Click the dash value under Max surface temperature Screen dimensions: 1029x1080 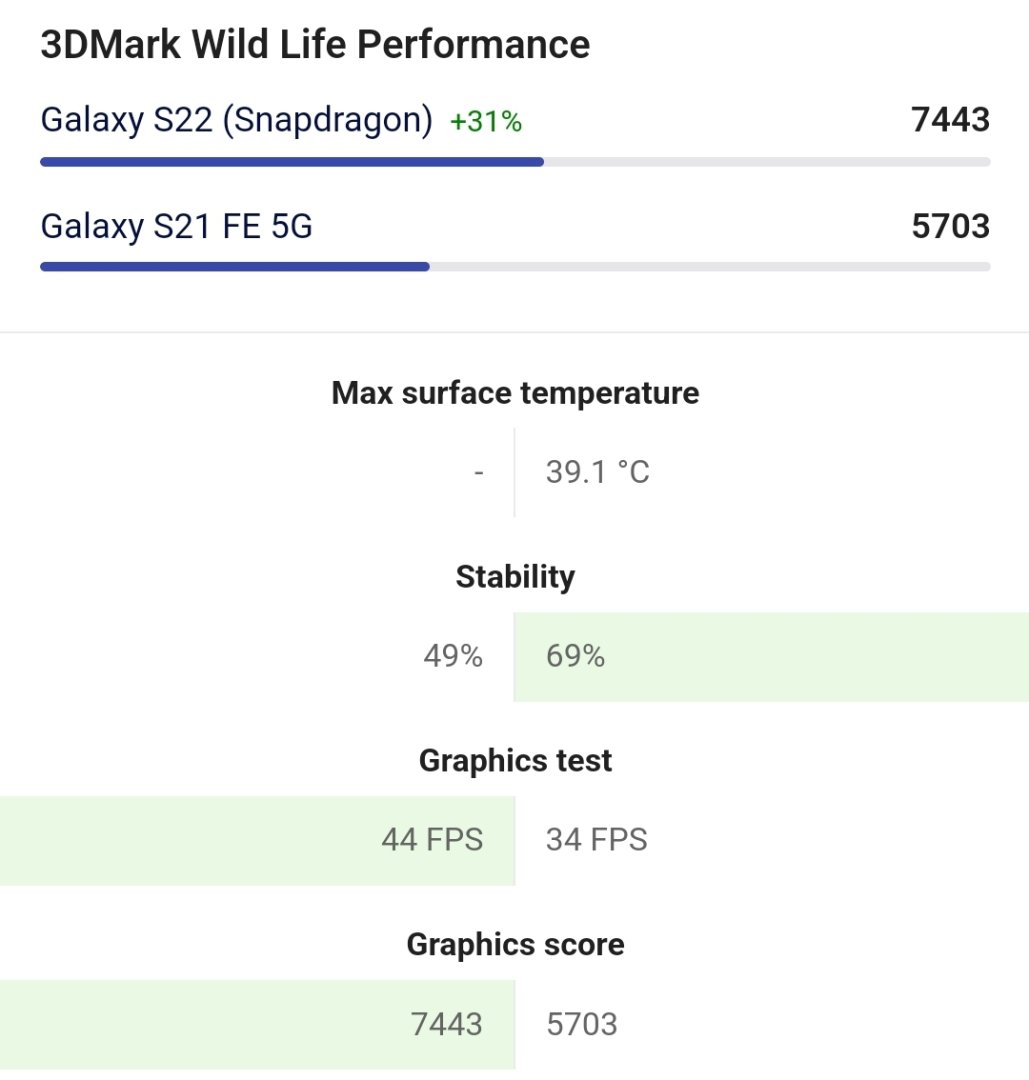point(479,472)
